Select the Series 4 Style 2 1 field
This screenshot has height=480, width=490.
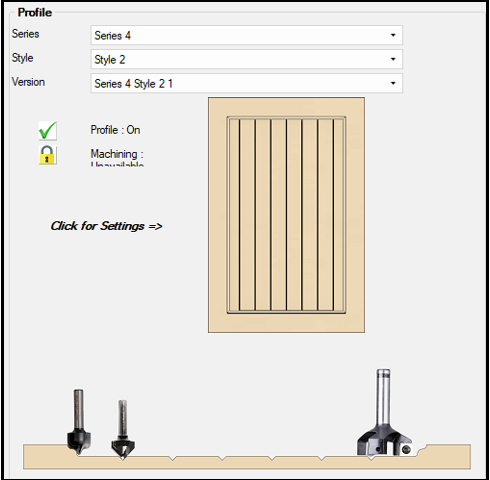247,83
